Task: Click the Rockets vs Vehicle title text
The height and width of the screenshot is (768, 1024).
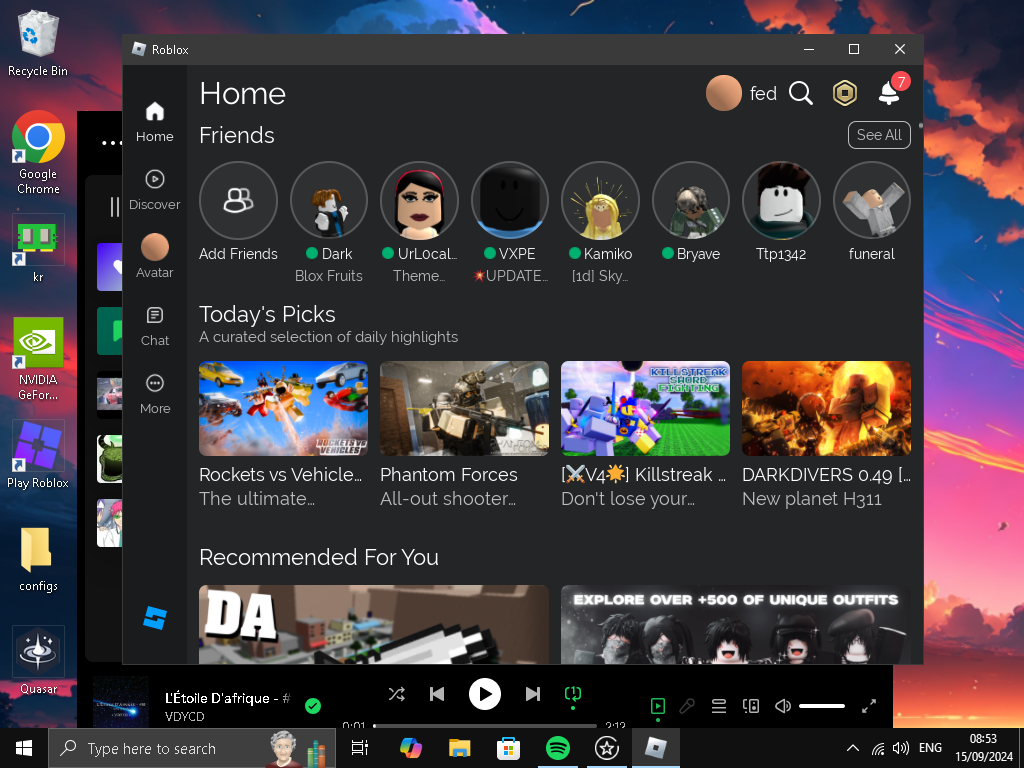Action: (x=280, y=475)
